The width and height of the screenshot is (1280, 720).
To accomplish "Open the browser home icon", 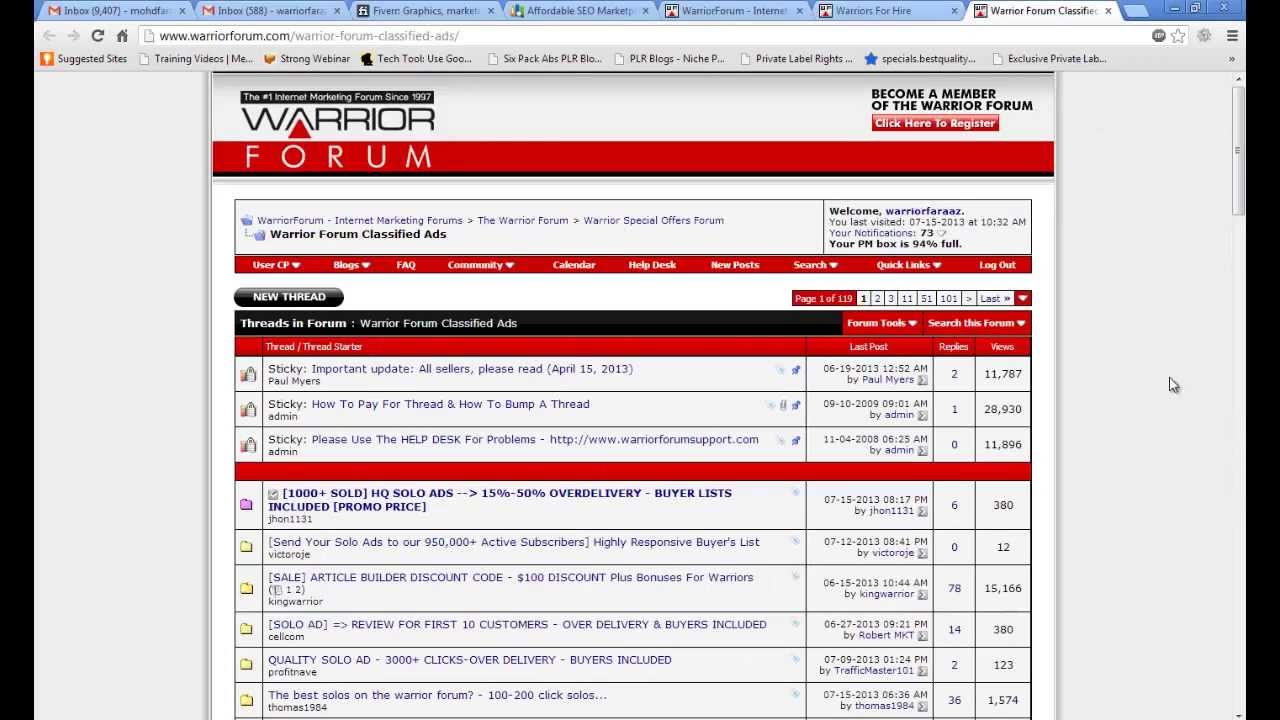I will [122, 36].
